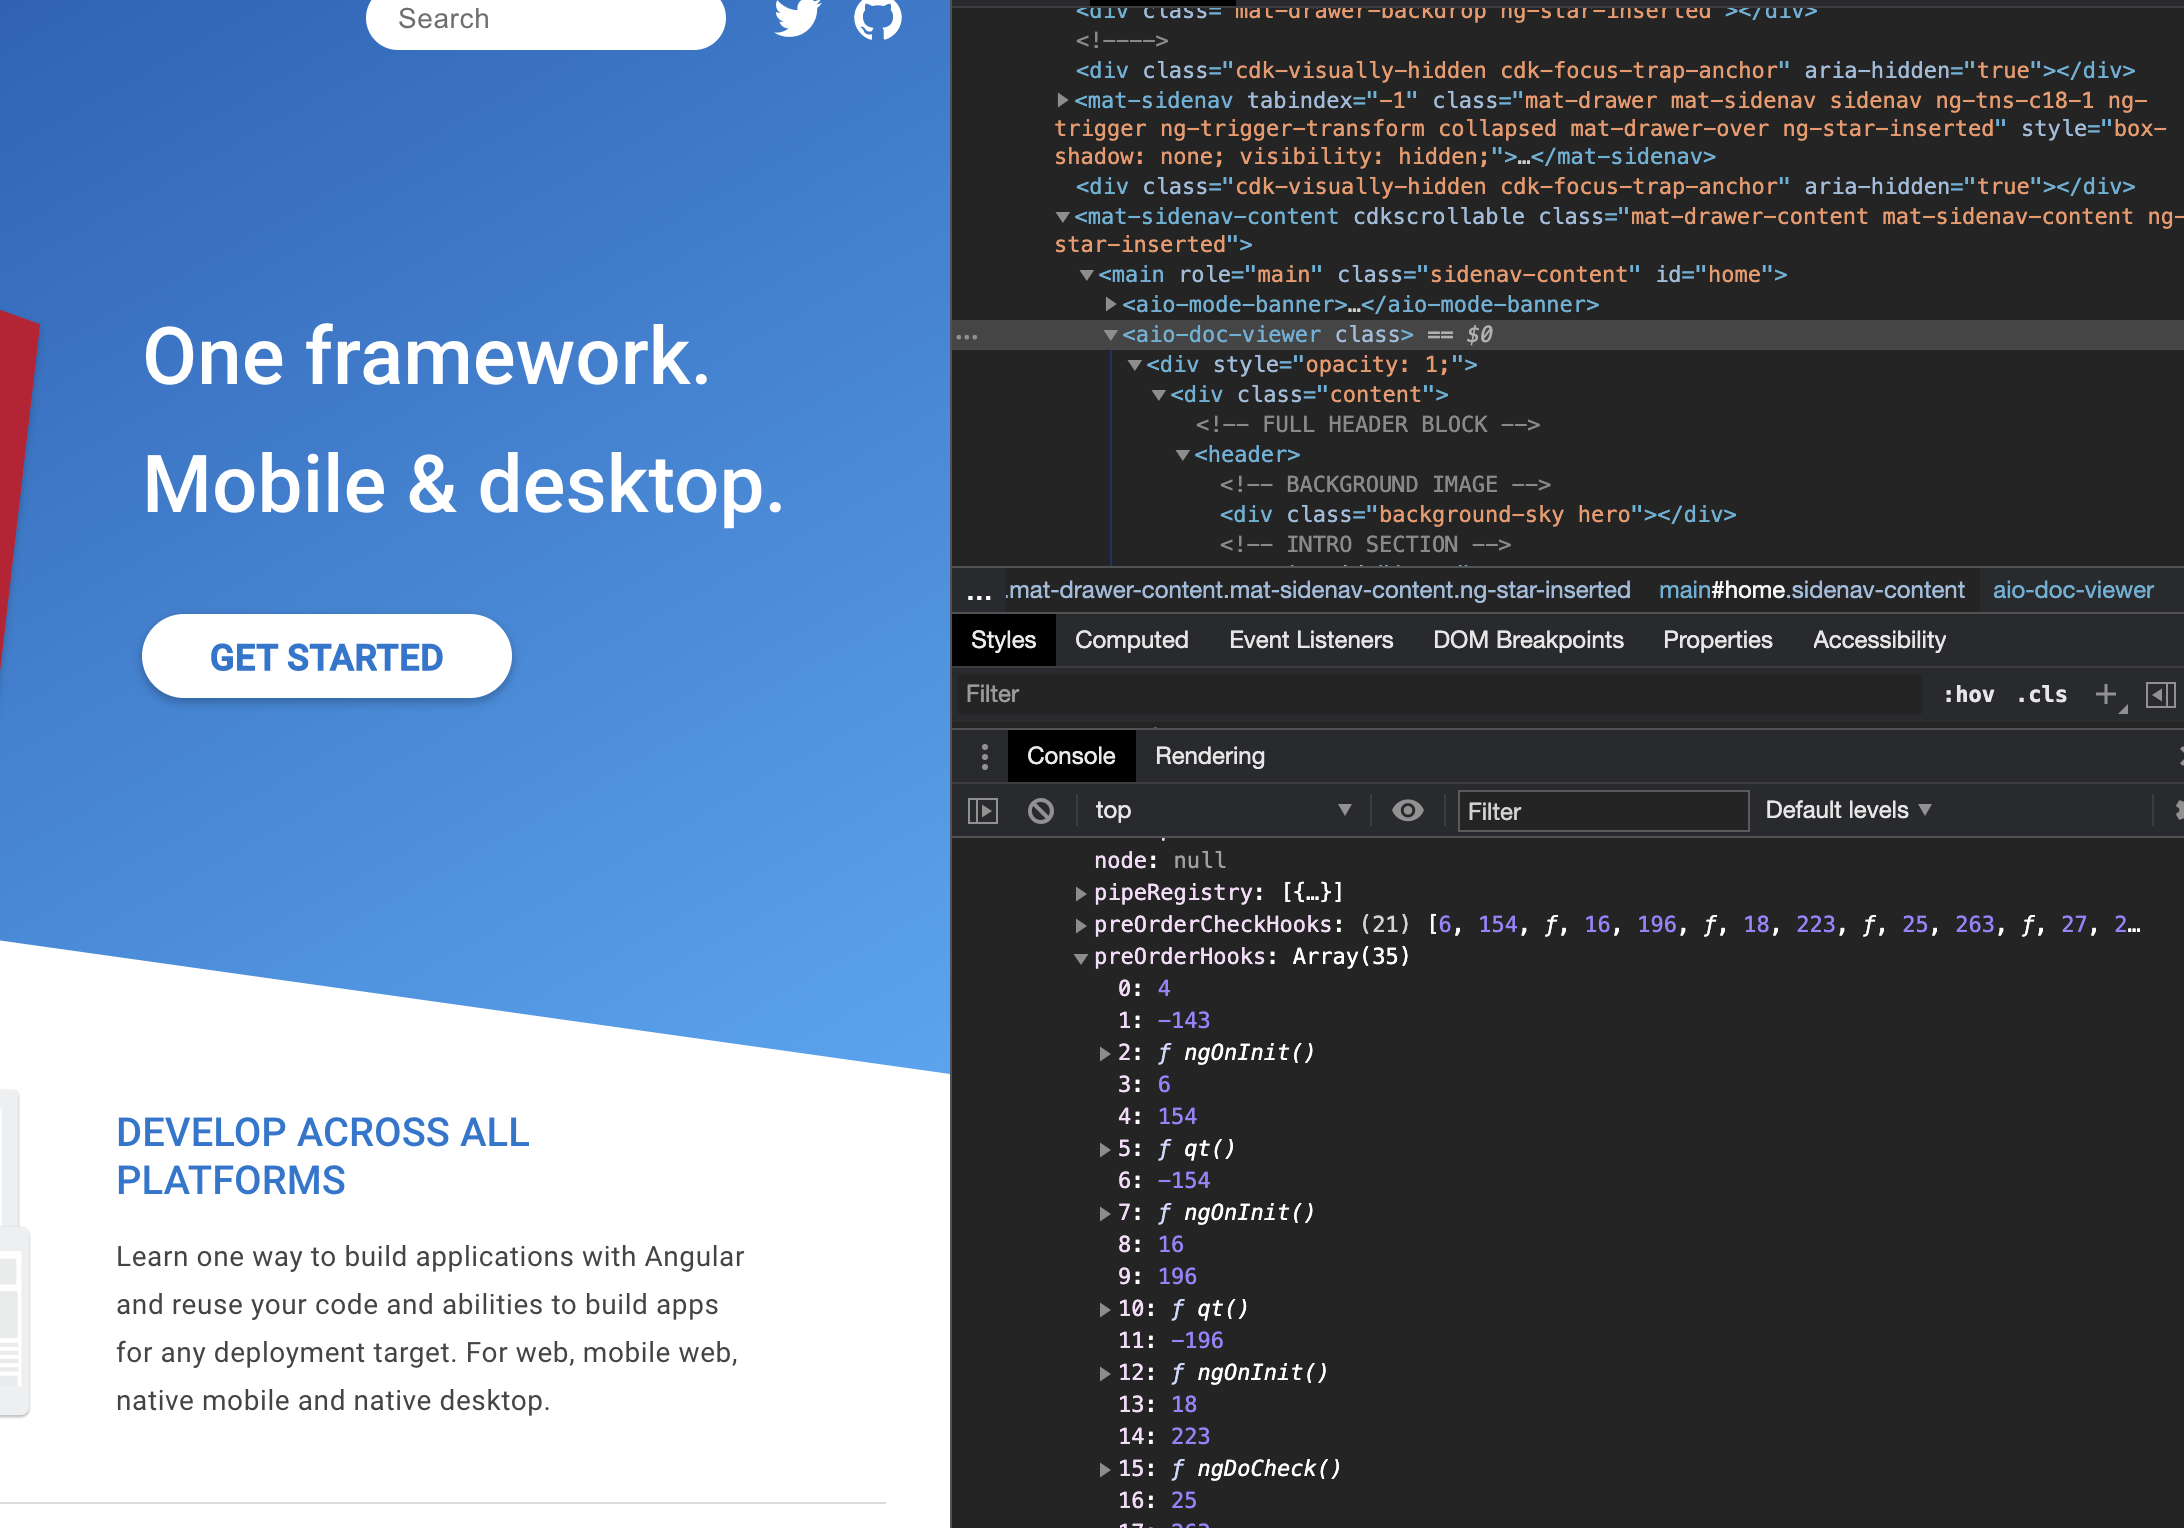The height and width of the screenshot is (1528, 2184).
Task: Click the Twitter icon
Action: point(796,18)
